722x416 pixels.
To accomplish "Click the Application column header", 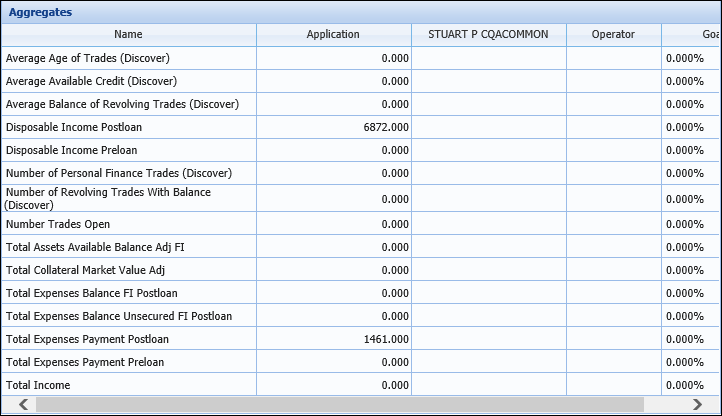I will click(x=333, y=35).
